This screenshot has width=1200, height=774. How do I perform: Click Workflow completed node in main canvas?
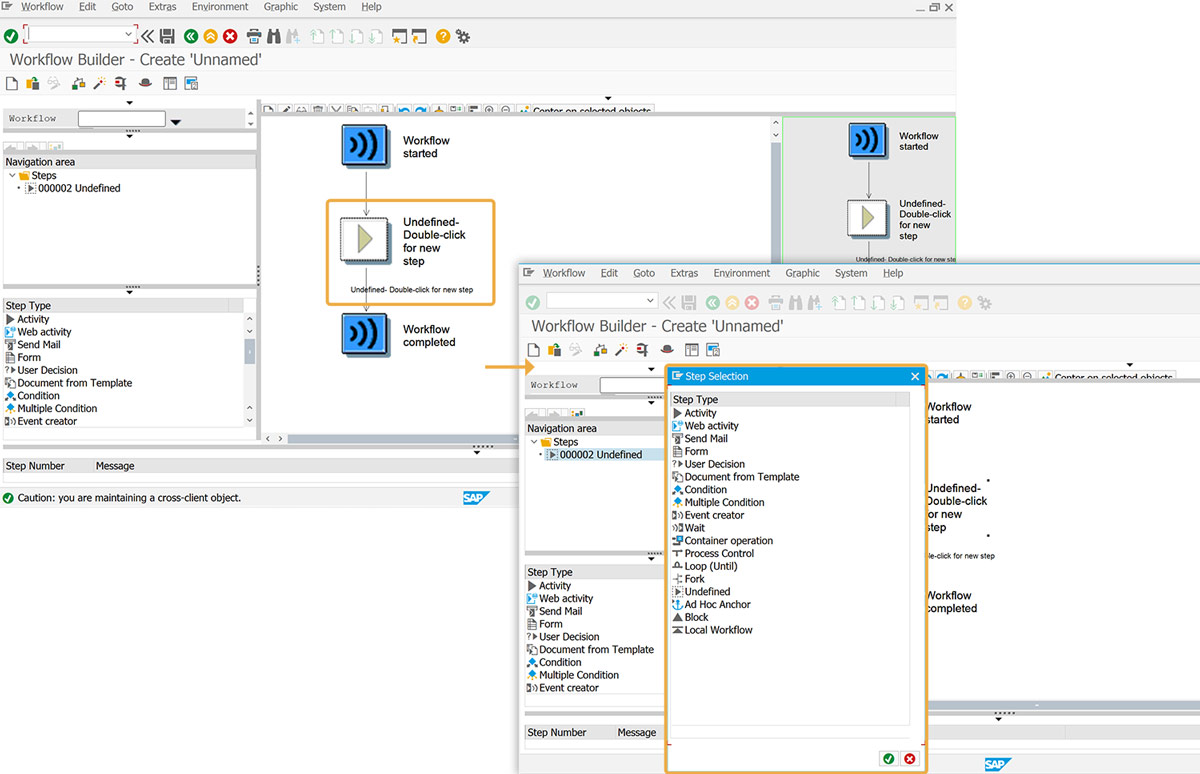pos(367,334)
